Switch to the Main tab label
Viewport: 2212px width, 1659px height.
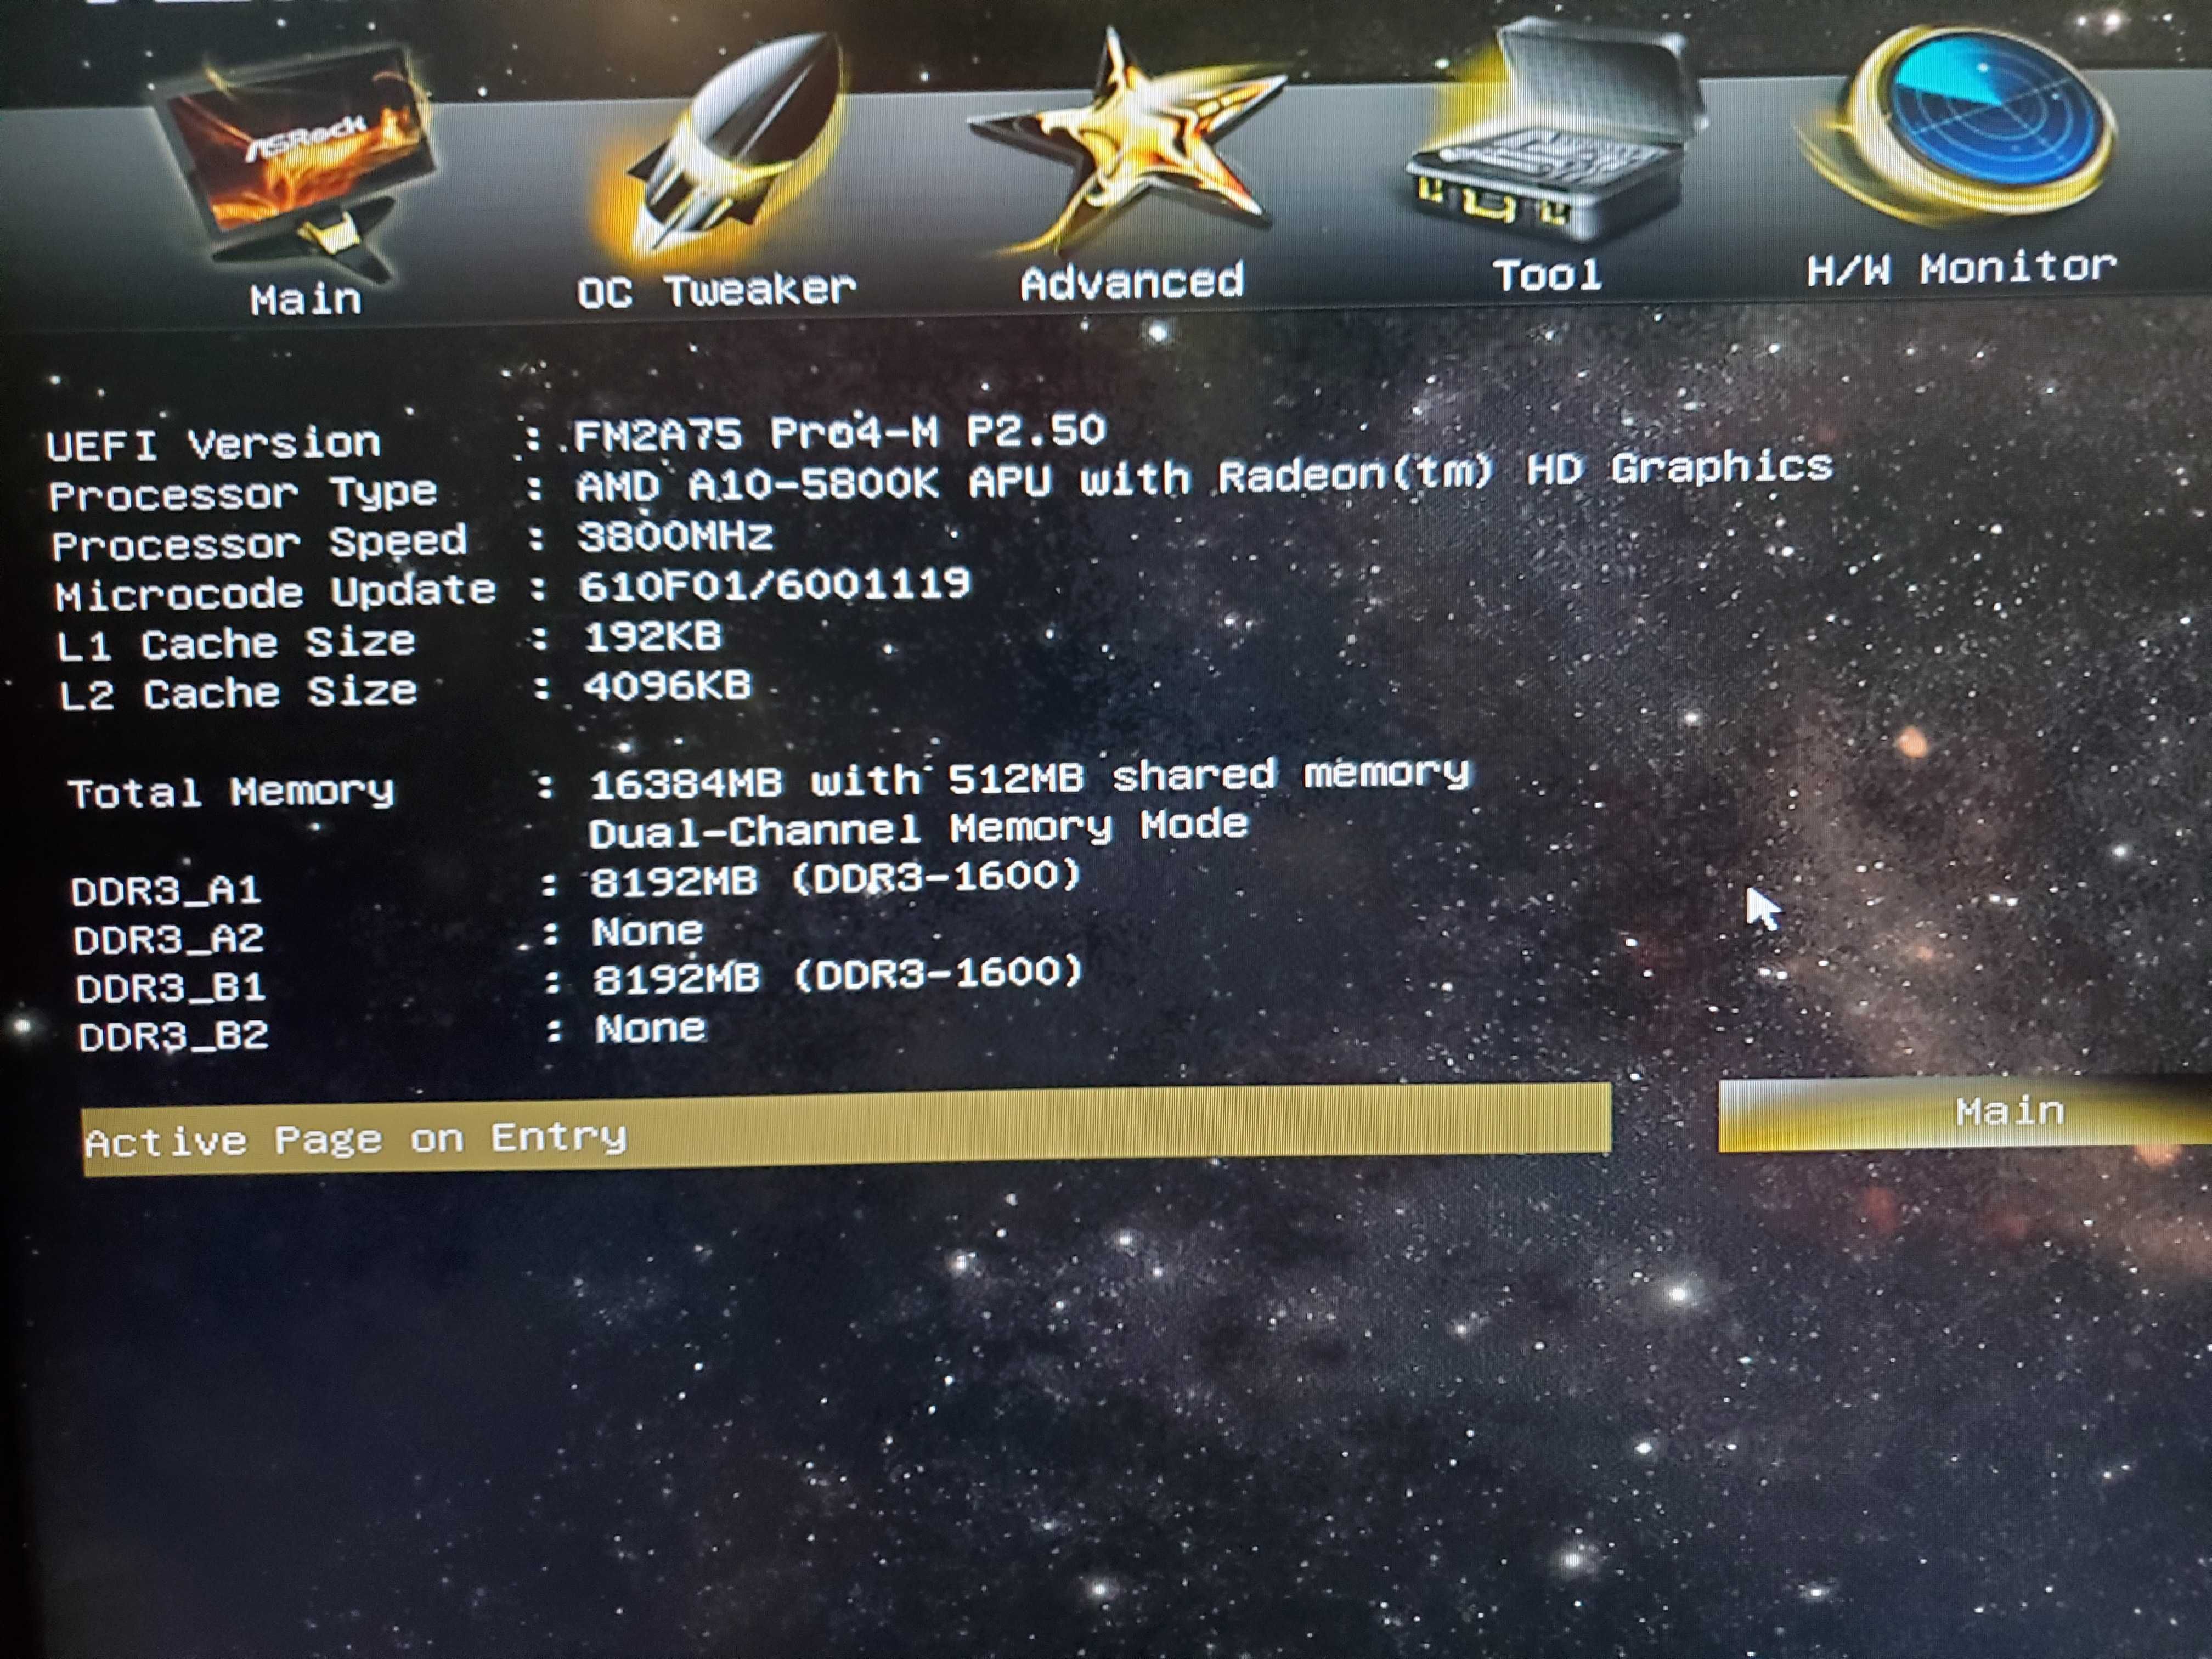[306, 299]
